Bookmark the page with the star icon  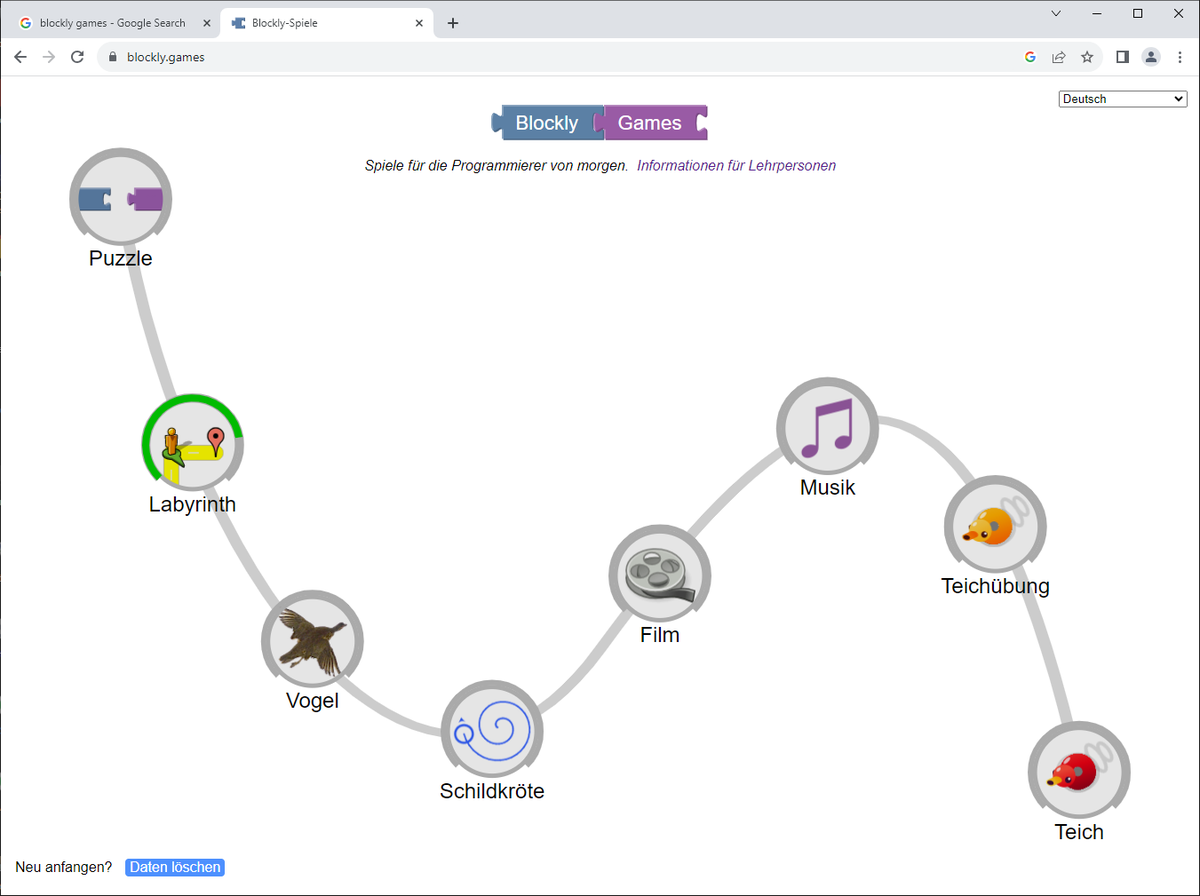coord(1088,57)
